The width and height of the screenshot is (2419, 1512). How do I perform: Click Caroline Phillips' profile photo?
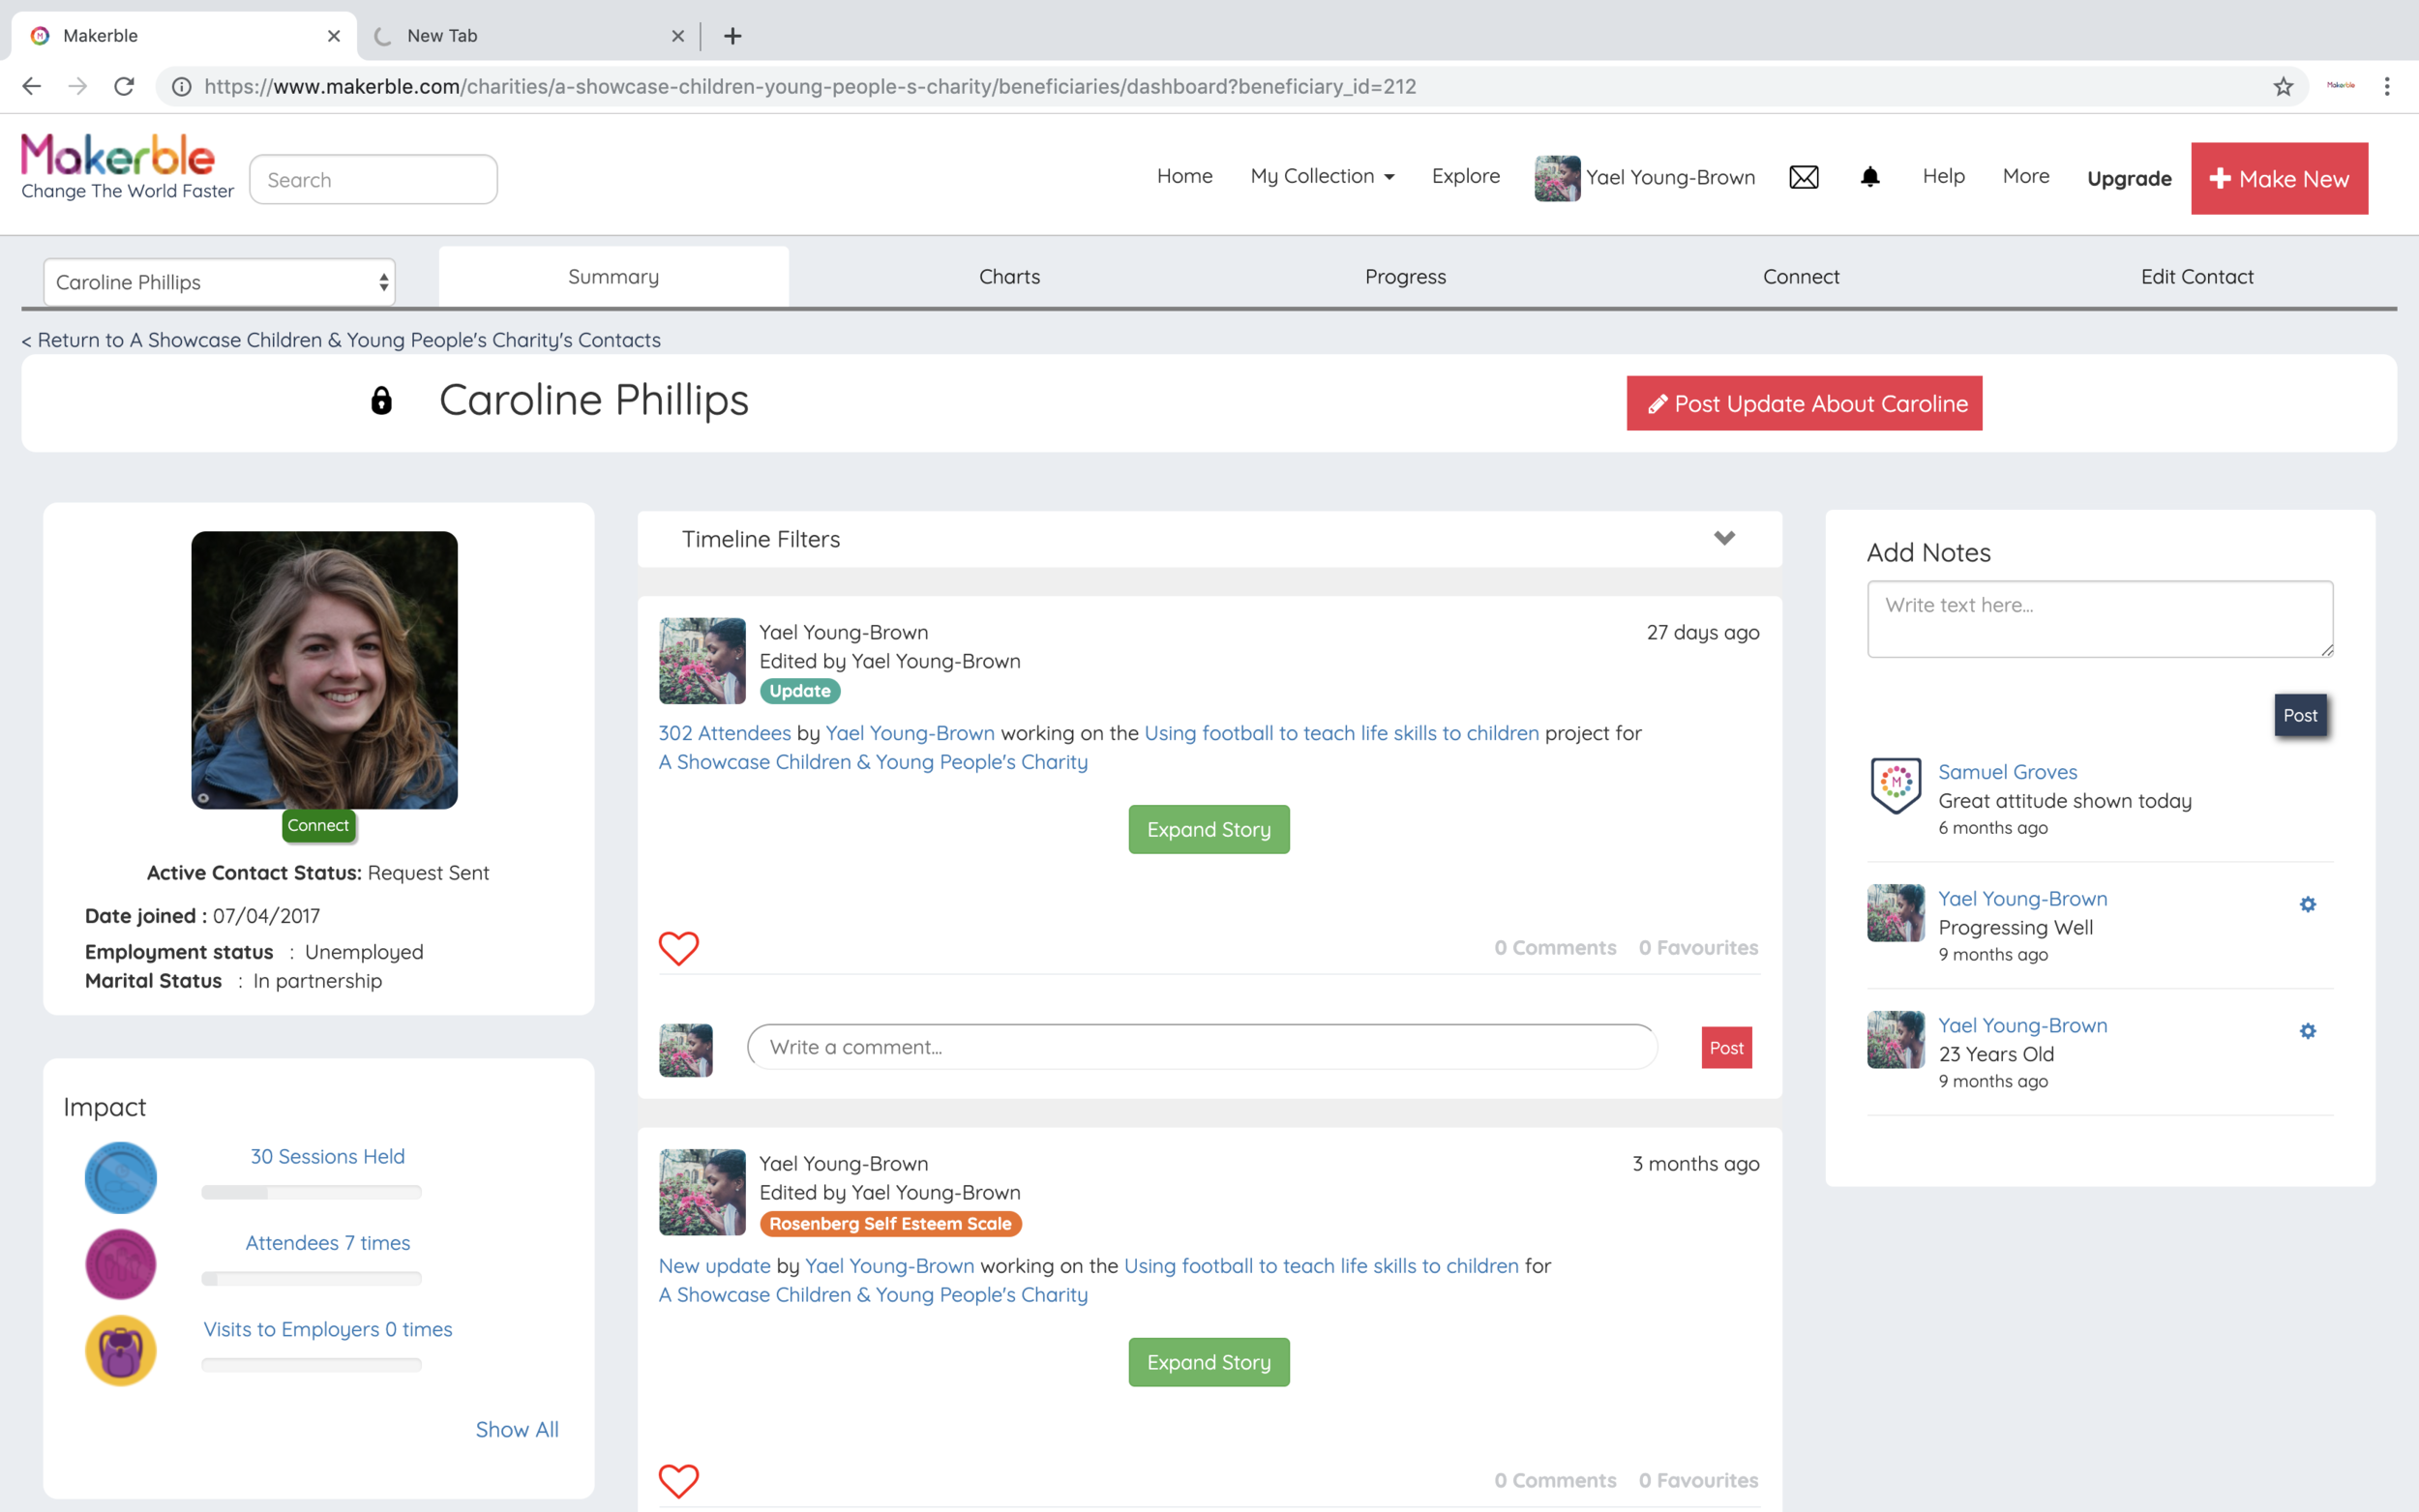(324, 670)
